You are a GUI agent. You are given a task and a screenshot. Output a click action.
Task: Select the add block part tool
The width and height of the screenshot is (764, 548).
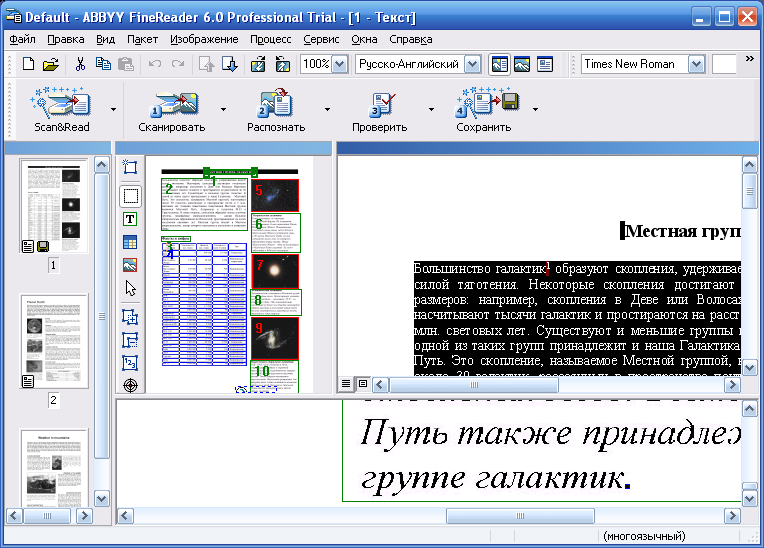(x=130, y=317)
